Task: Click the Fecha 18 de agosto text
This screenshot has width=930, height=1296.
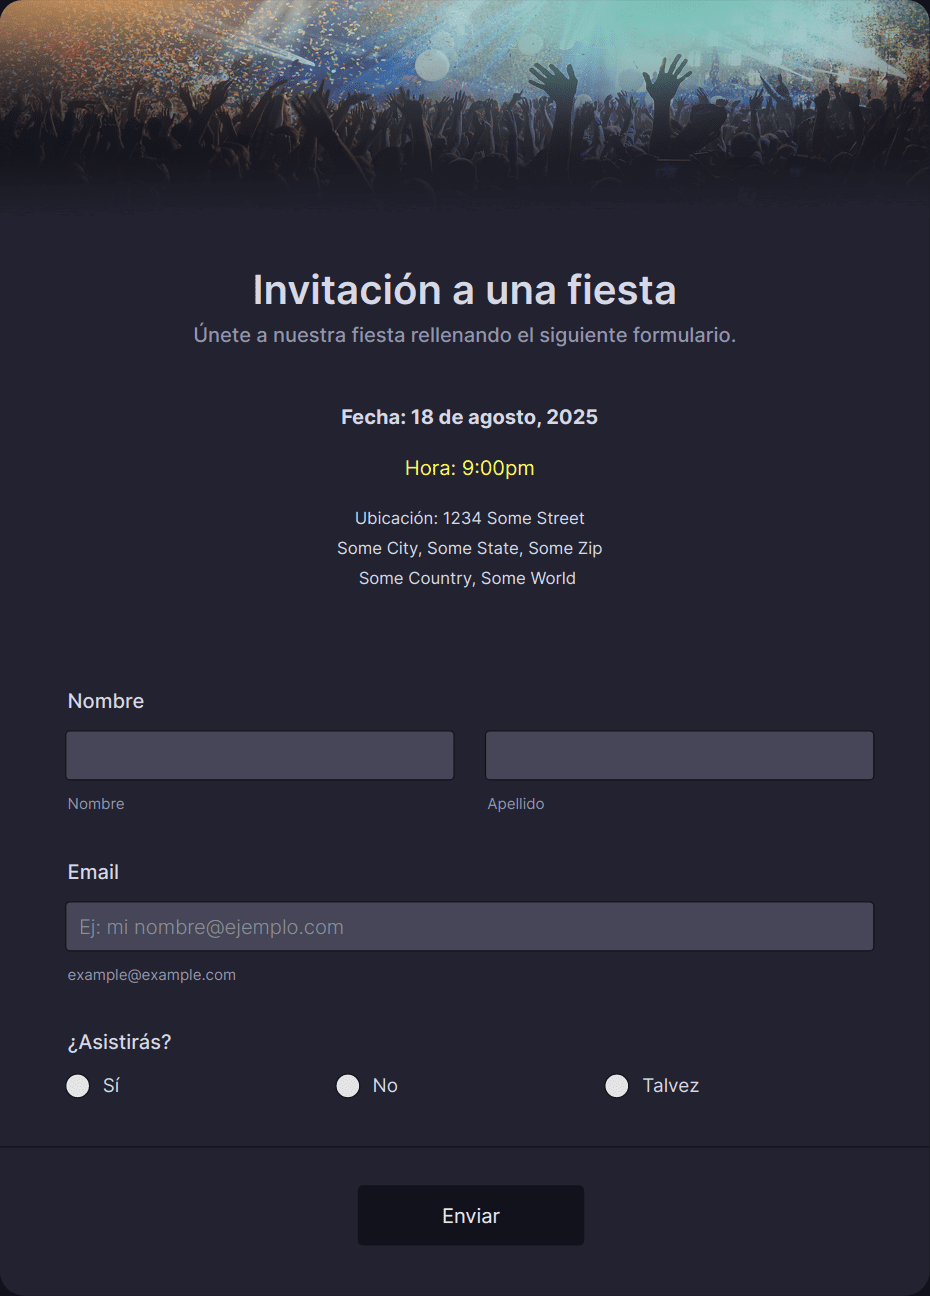Action: pos(469,417)
